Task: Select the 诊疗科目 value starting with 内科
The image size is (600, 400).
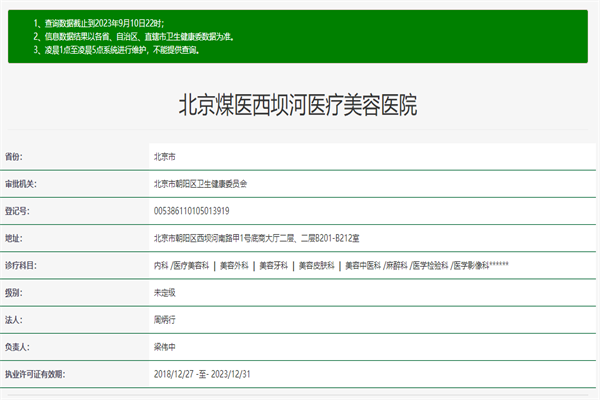Action: [x=331, y=266]
